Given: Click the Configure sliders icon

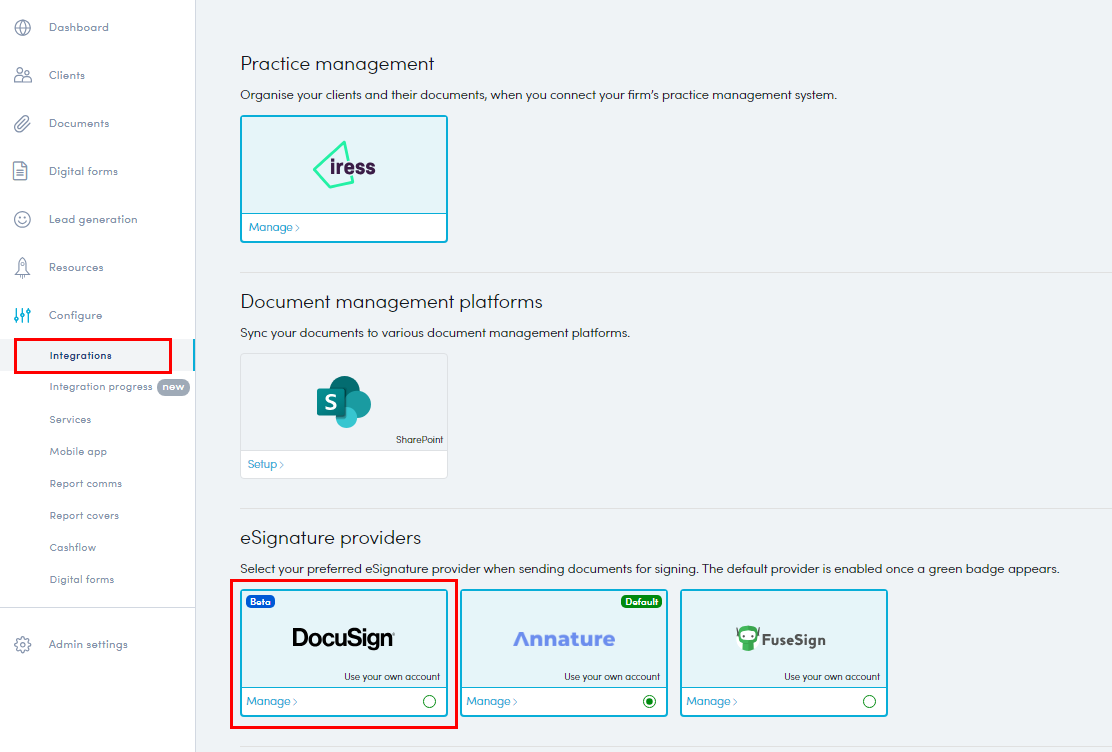Looking at the screenshot, I should point(22,315).
